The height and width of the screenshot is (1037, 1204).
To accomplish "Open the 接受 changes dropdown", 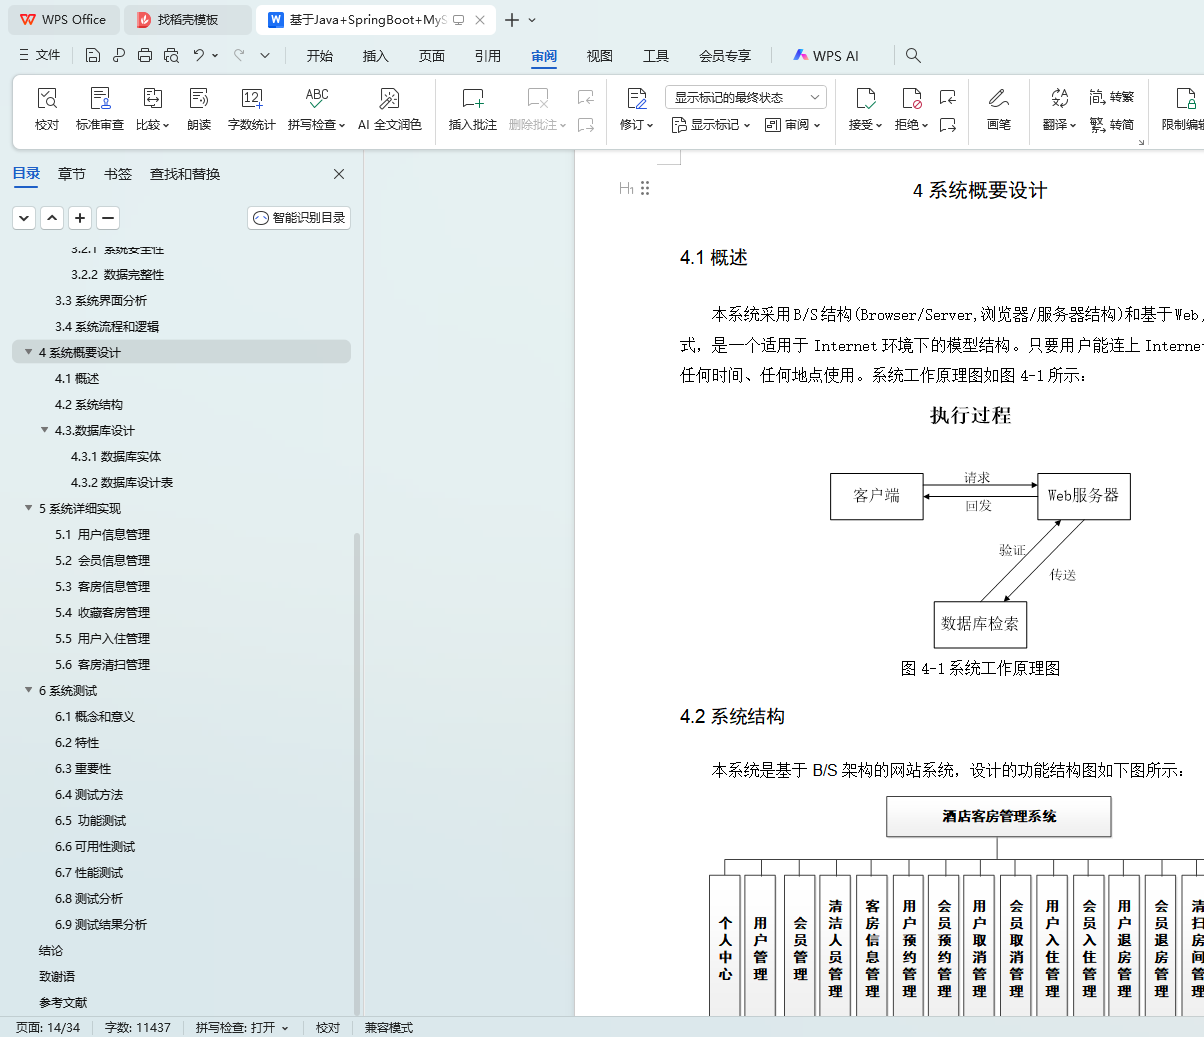I will pyautogui.click(x=866, y=109).
